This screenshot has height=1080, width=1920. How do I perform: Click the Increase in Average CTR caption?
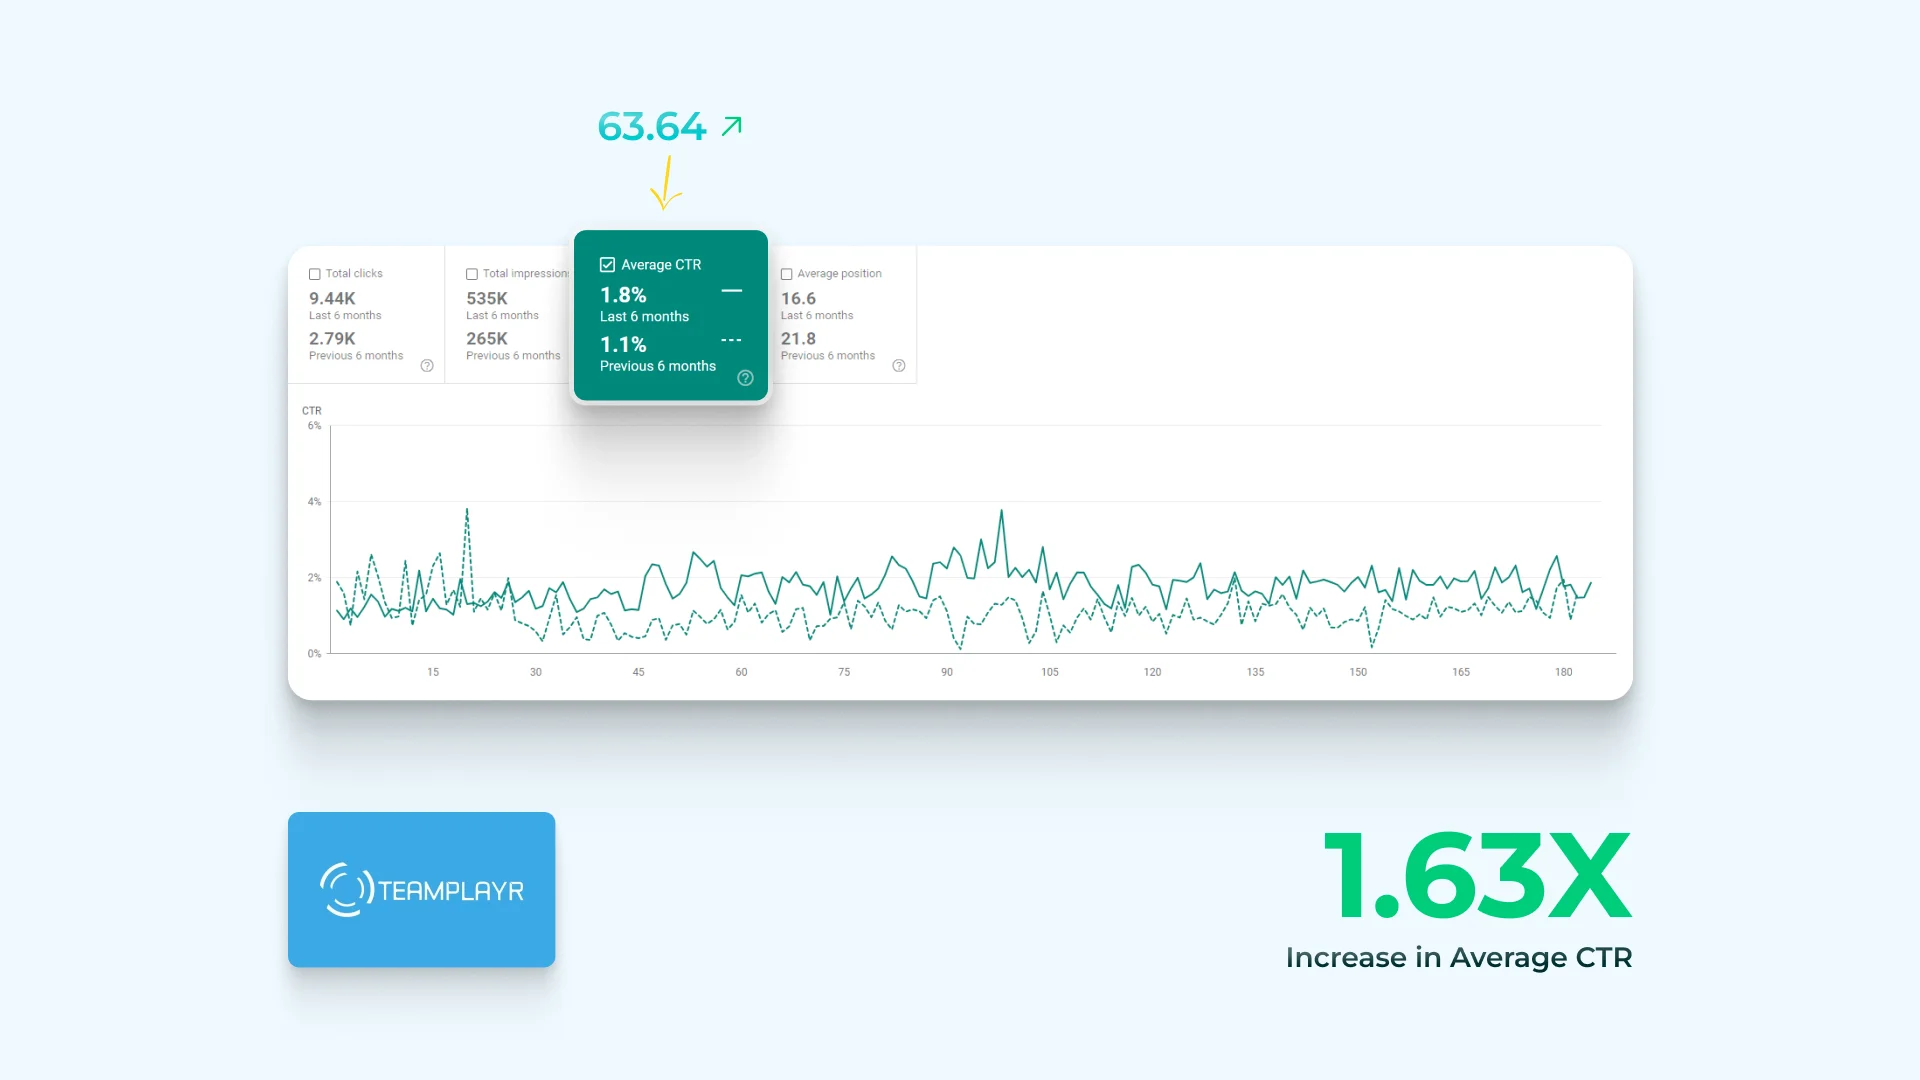pyautogui.click(x=1459, y=958)
